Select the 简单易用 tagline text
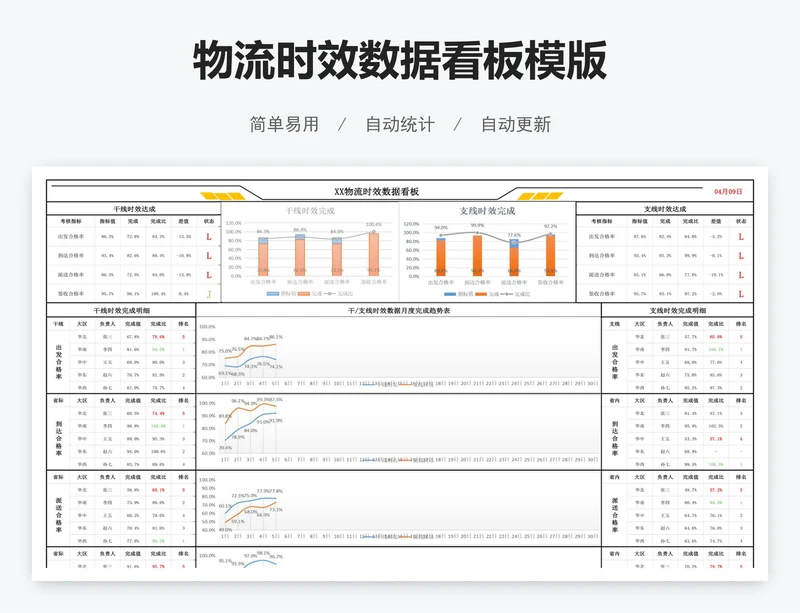Screen dimensions: 800x613 tap(284, 124)
